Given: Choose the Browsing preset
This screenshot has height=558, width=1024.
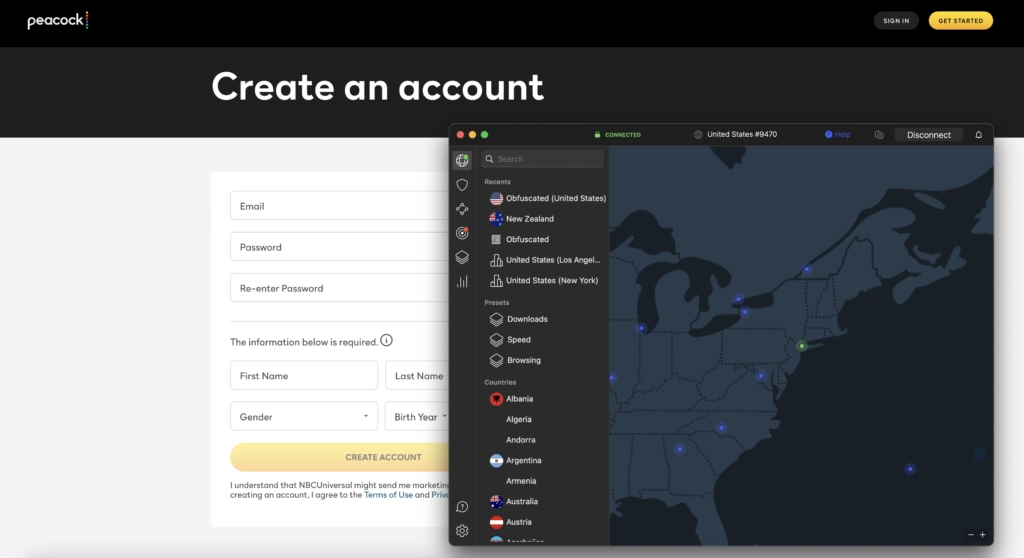Looking at the screenshot, I should click(x=515, y=360).
